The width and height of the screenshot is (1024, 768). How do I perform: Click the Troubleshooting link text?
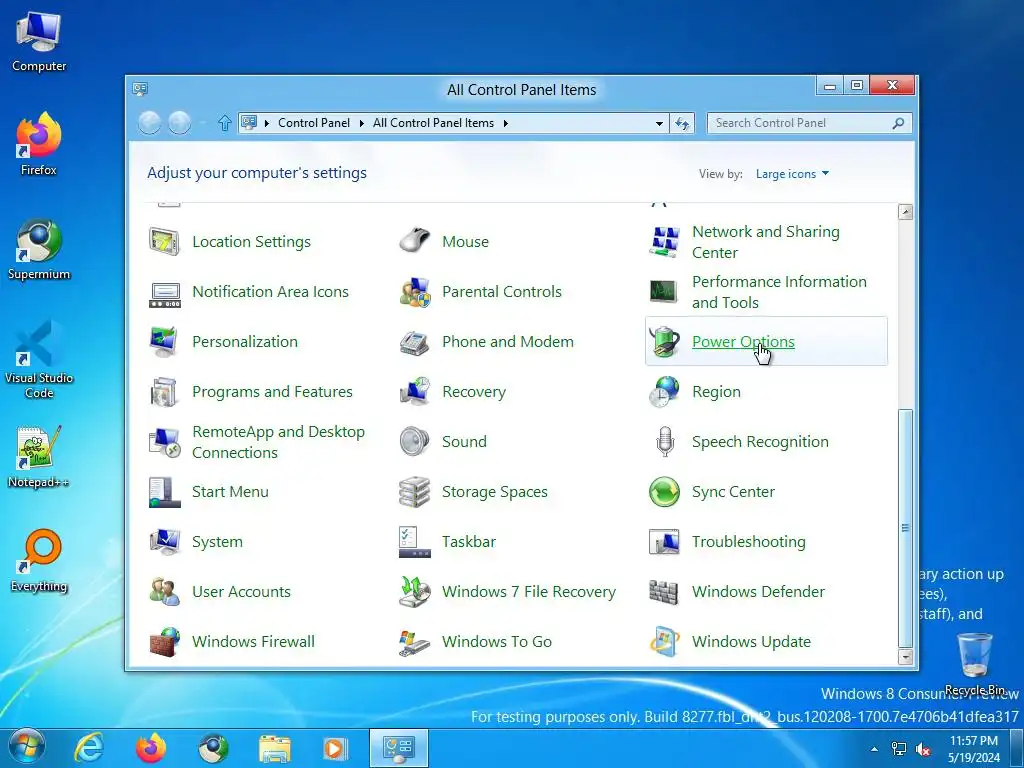748,542
